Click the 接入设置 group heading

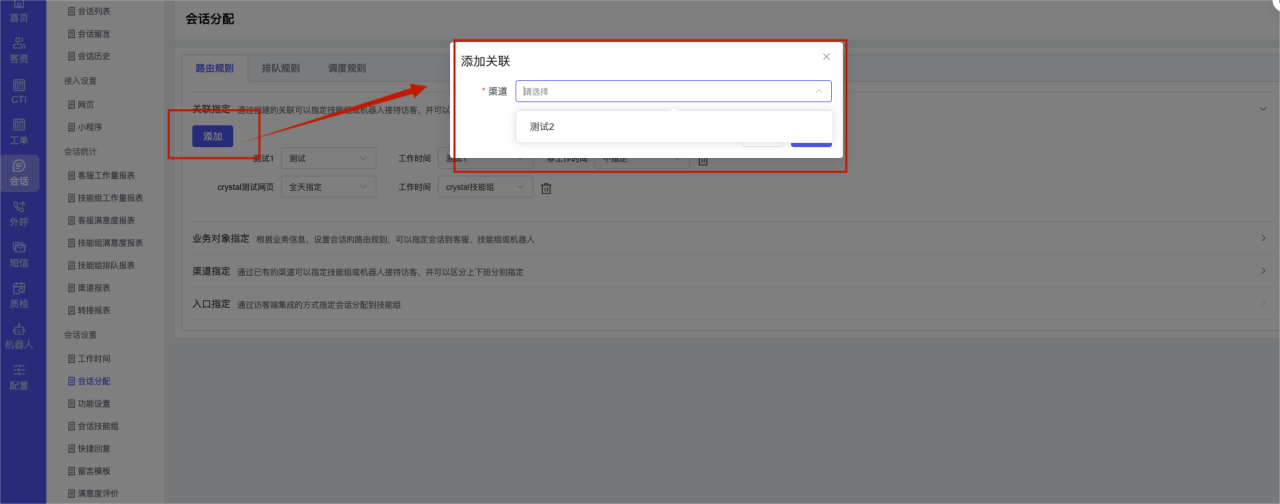[80, 80]
